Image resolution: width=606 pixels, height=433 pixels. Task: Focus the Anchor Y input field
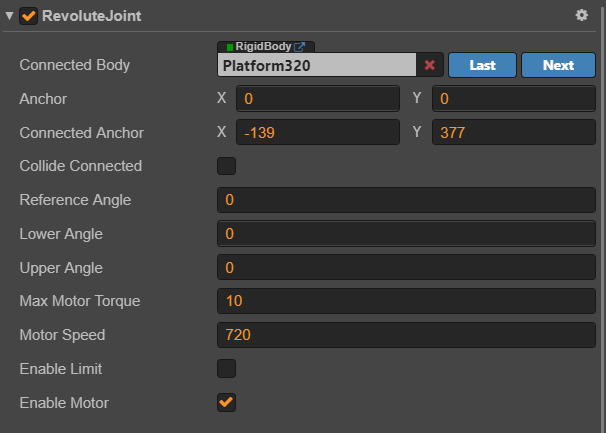click(x=513, y=99)
